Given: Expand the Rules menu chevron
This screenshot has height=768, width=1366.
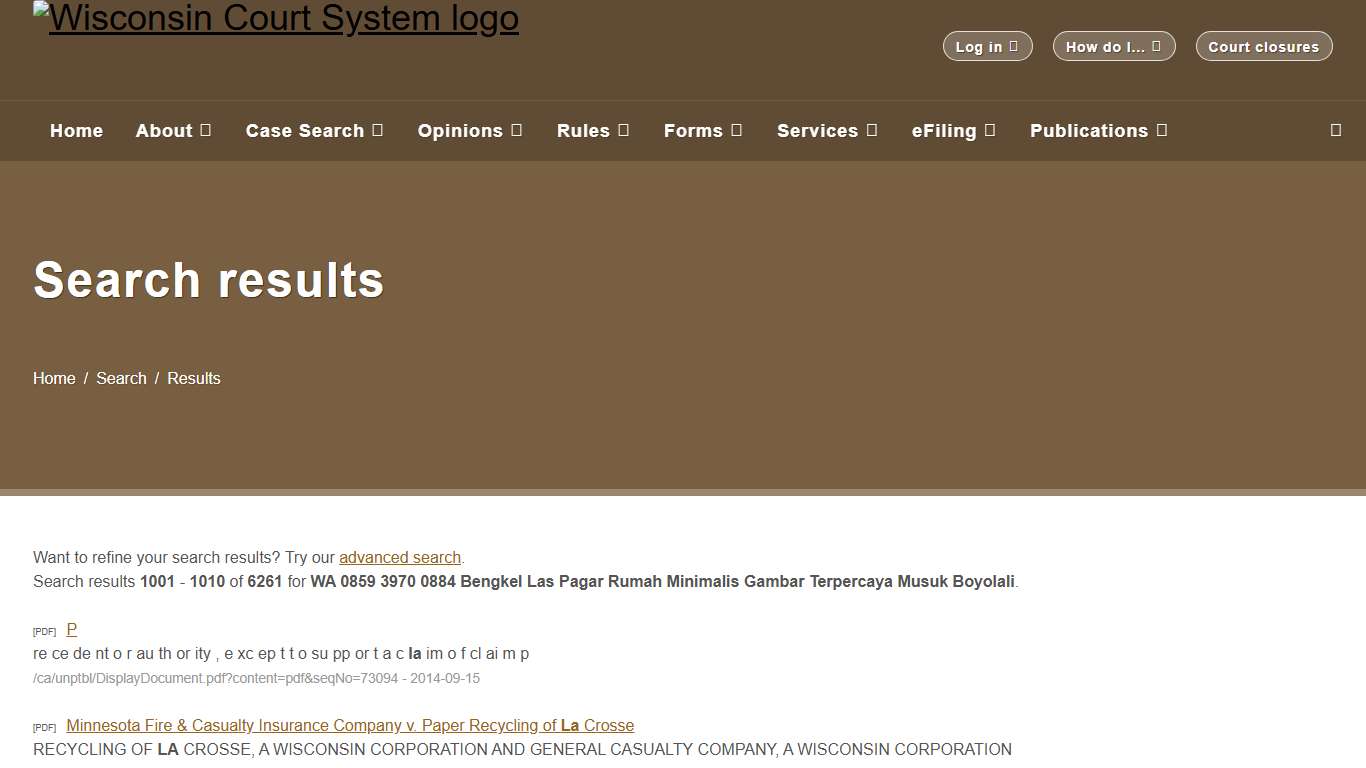Looking at the screenshot, I should tap(625, 130).
